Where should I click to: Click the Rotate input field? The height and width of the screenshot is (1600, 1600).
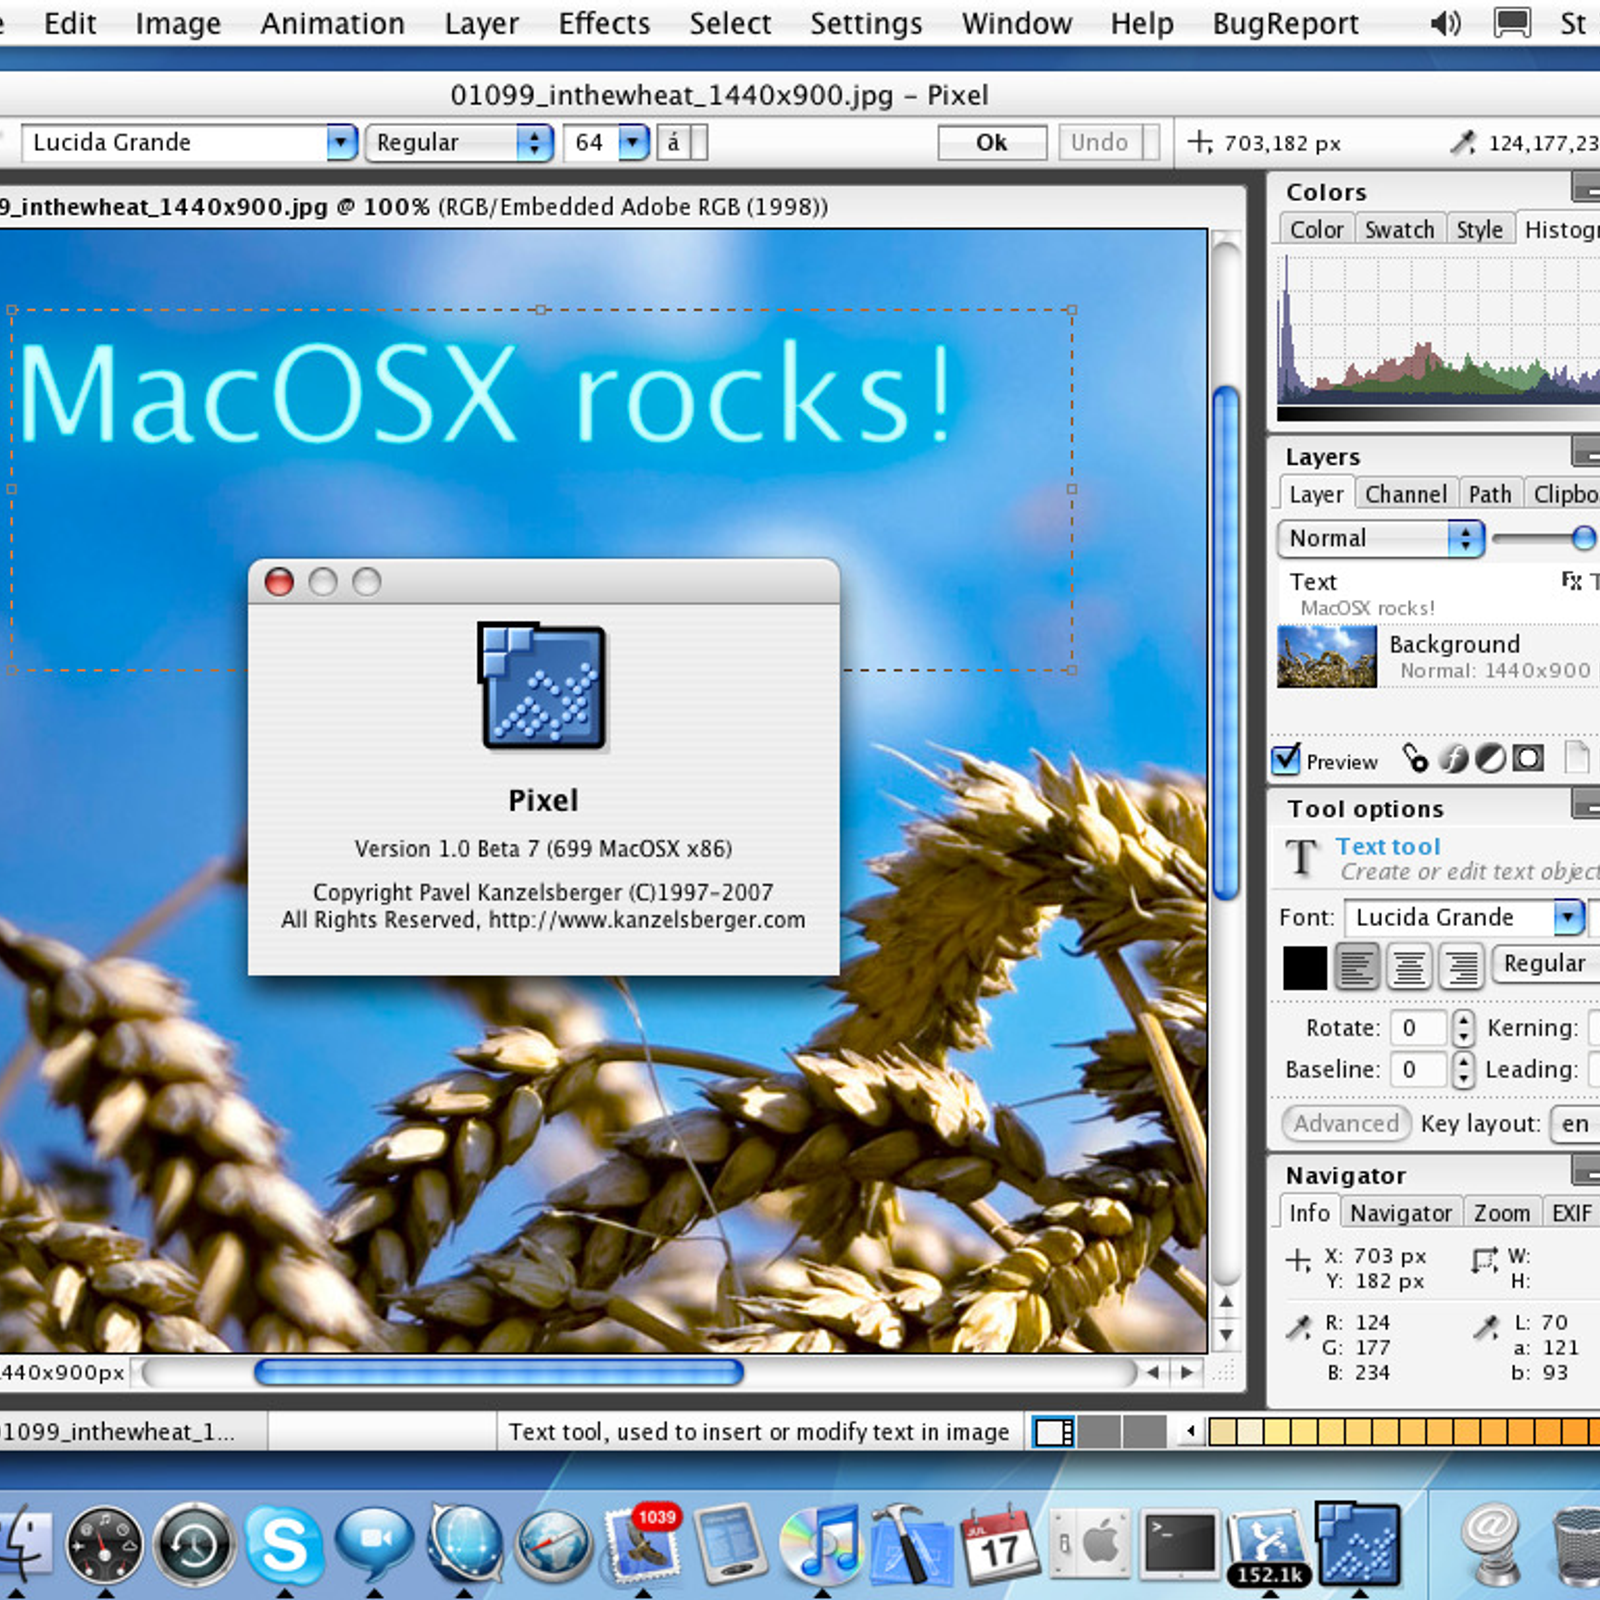point(1419,1027)
